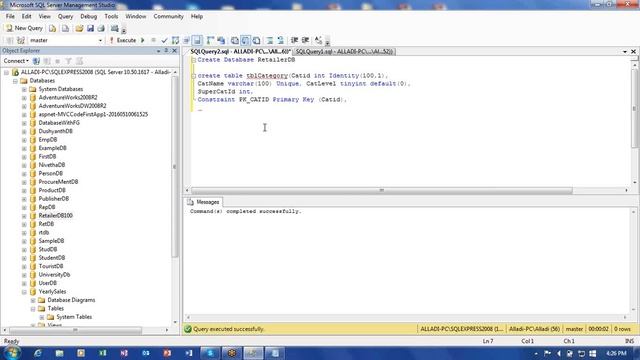This screenshot has width=640, height=360.
Task: Launch Internet Explorer from the taskbar
Action: point(38,353)
